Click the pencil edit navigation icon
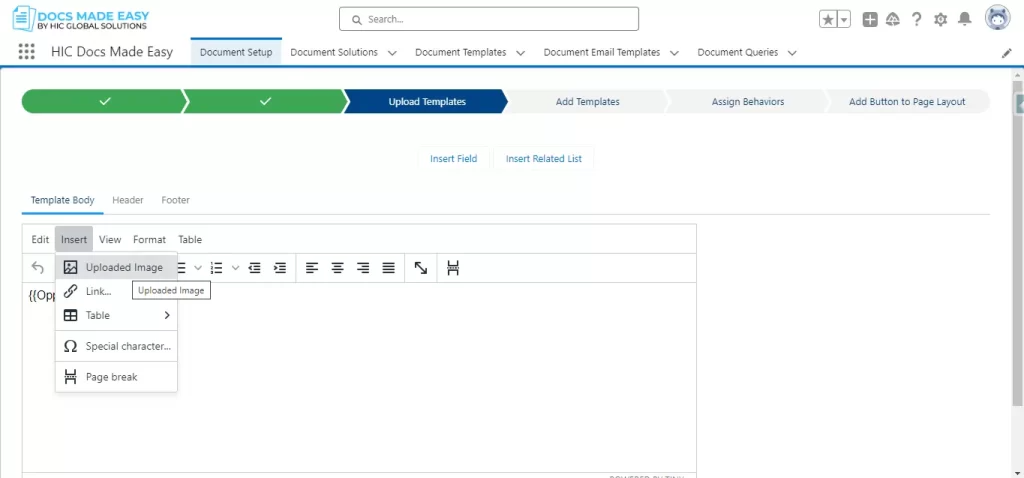This screenshot has width=1024, height=478. coord(1006,54)
